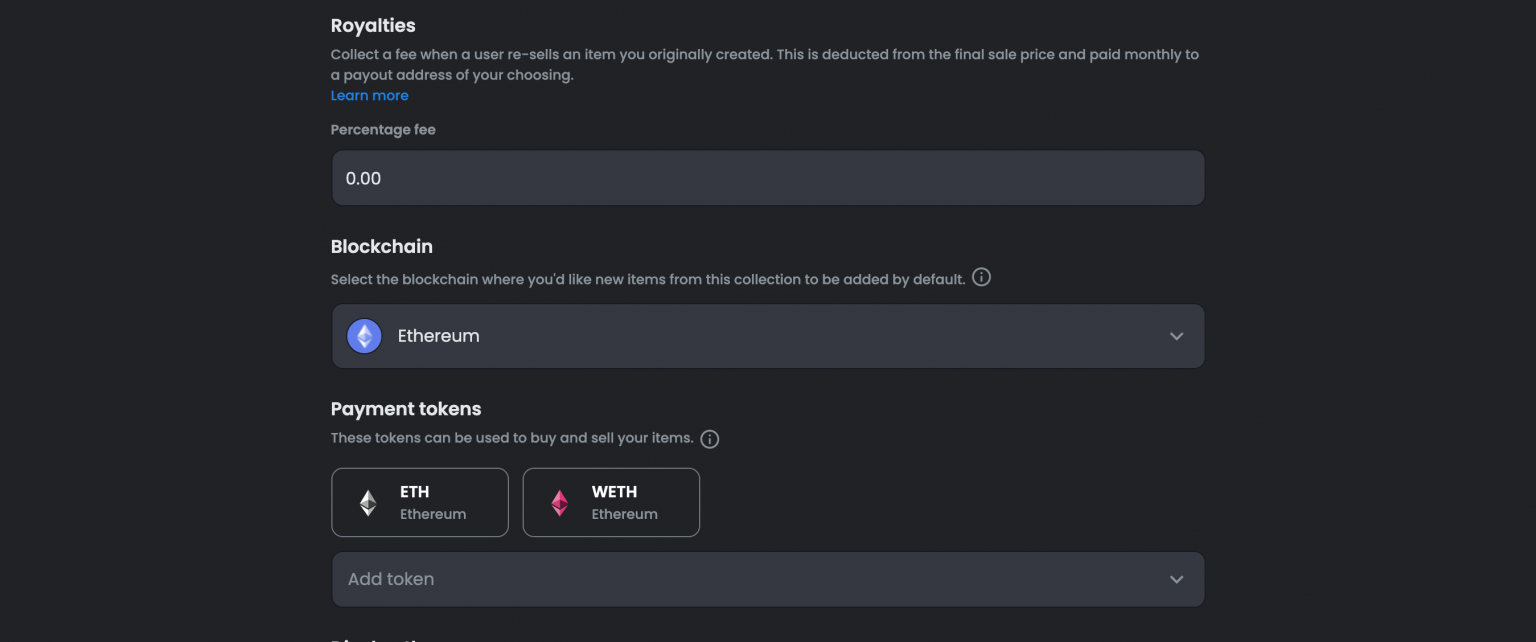
Task: Click the chevron on the Blockchain dropdown
Action: 1176,336
